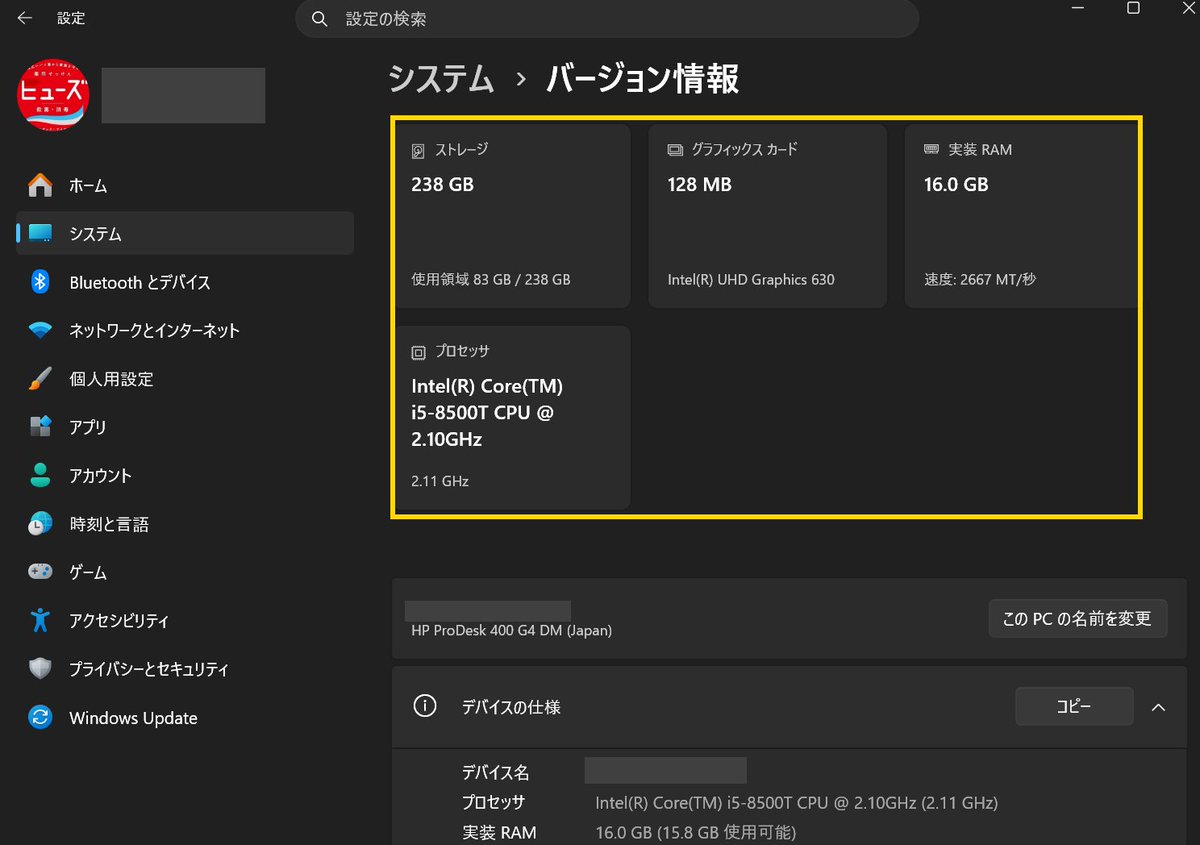
Task: Open ゲーム settings page
Action: click(x=185, y=572)
